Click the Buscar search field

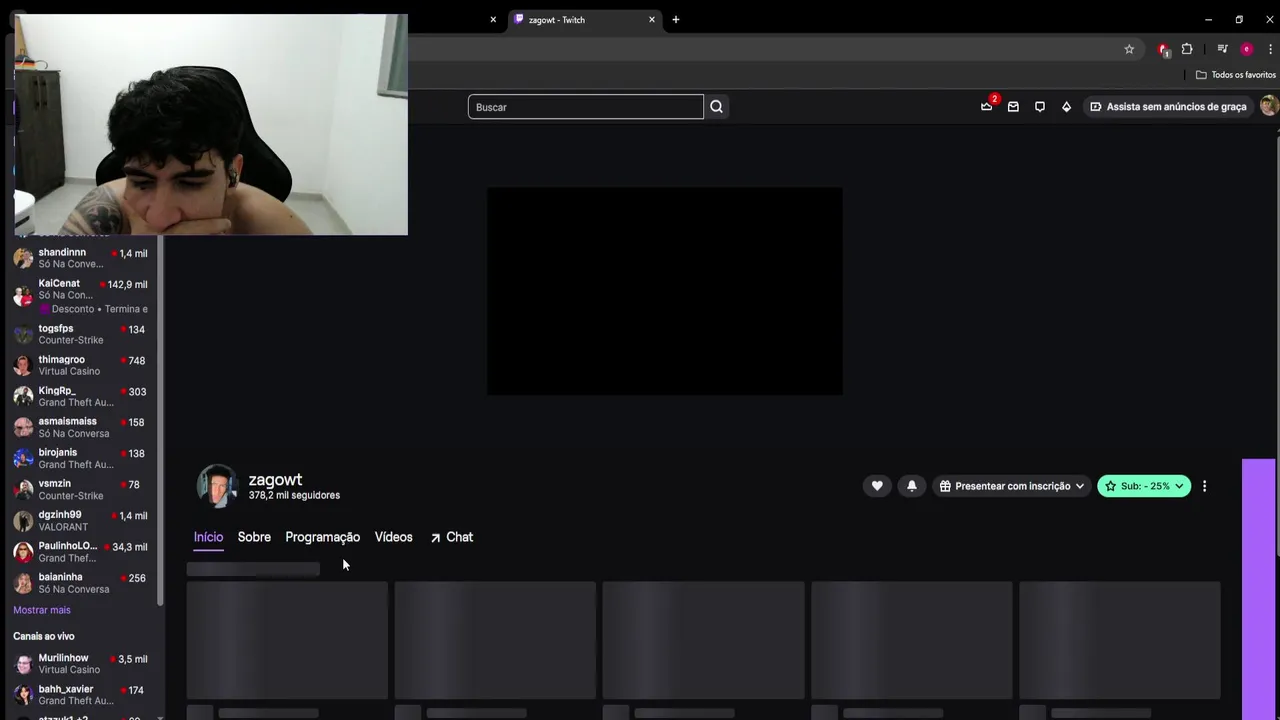(x=586, y=107)
